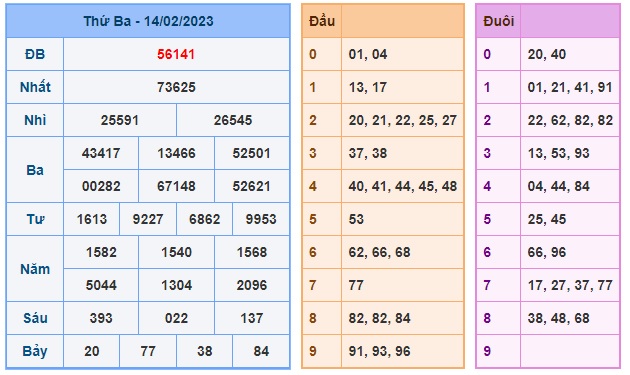
Task: Click the ĐB row label
Action: [x=35, y=54]
